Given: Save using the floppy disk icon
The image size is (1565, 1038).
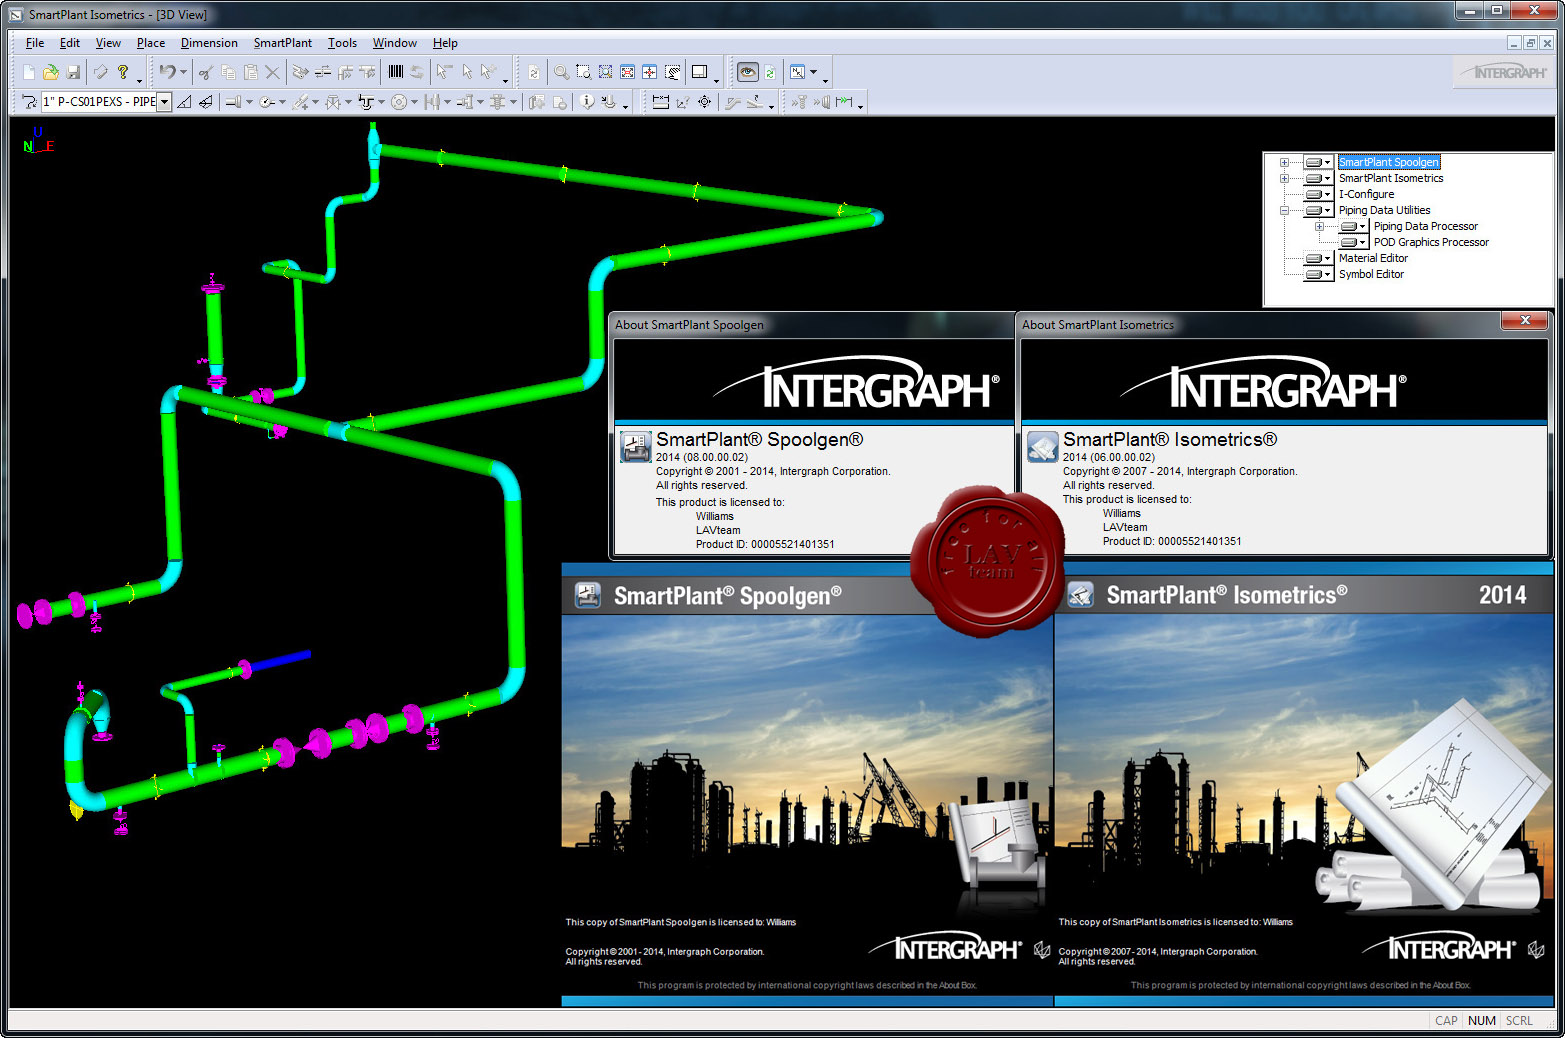Looking at the screenshot, I should point(73,72).
